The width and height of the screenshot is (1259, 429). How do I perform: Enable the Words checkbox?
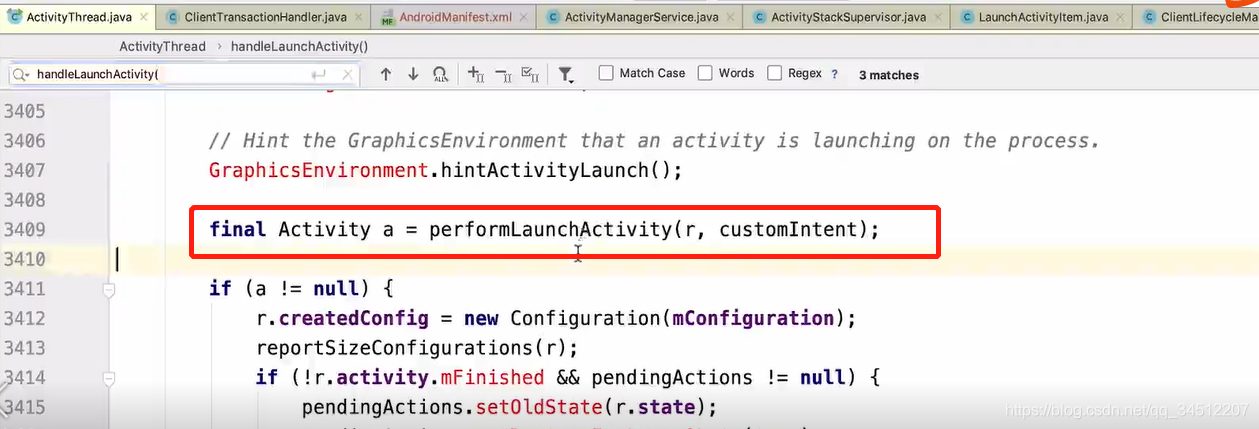pyautogui.click(x=705, y=73)
